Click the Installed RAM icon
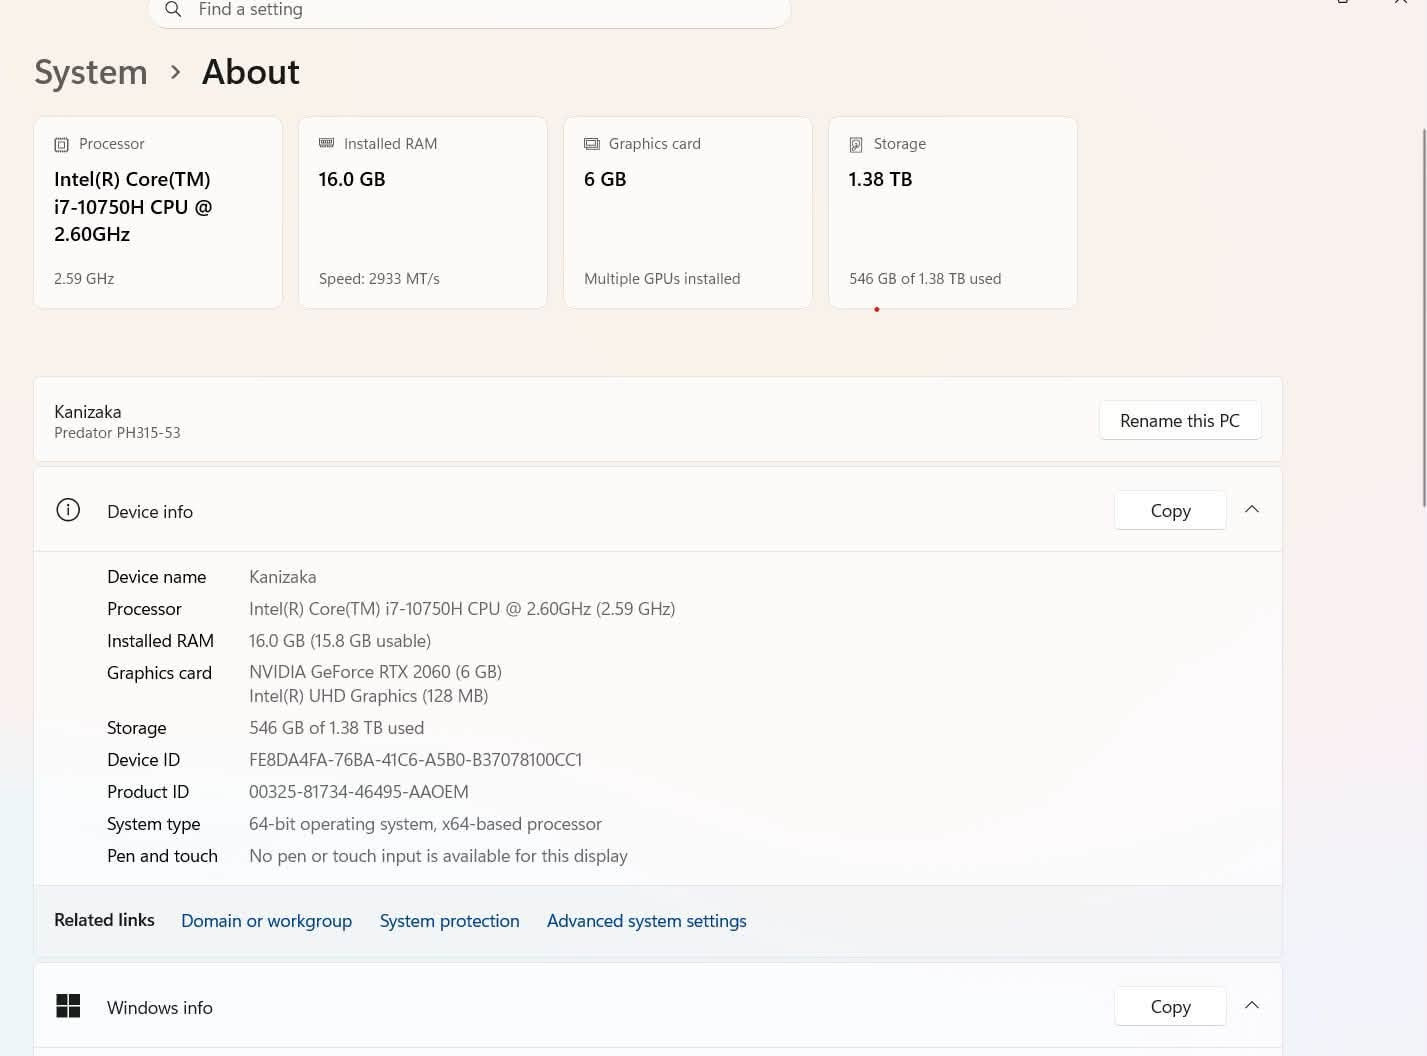Viewport: 1427px width, 1056px height. coord(326,144)
